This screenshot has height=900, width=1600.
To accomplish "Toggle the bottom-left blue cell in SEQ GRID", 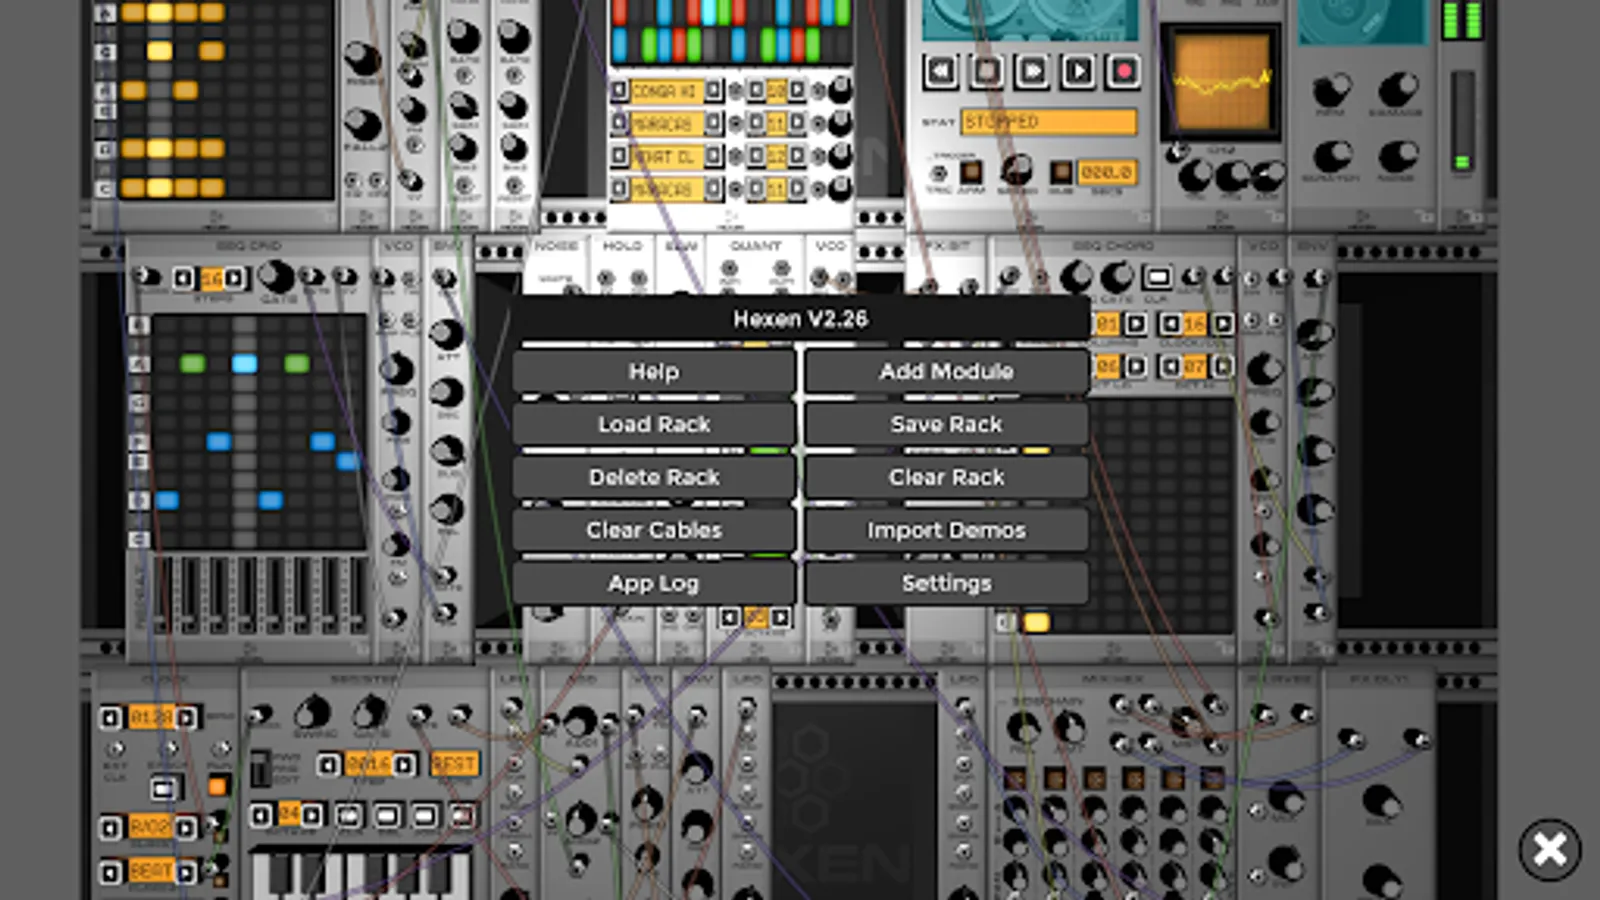I will 166,500.
